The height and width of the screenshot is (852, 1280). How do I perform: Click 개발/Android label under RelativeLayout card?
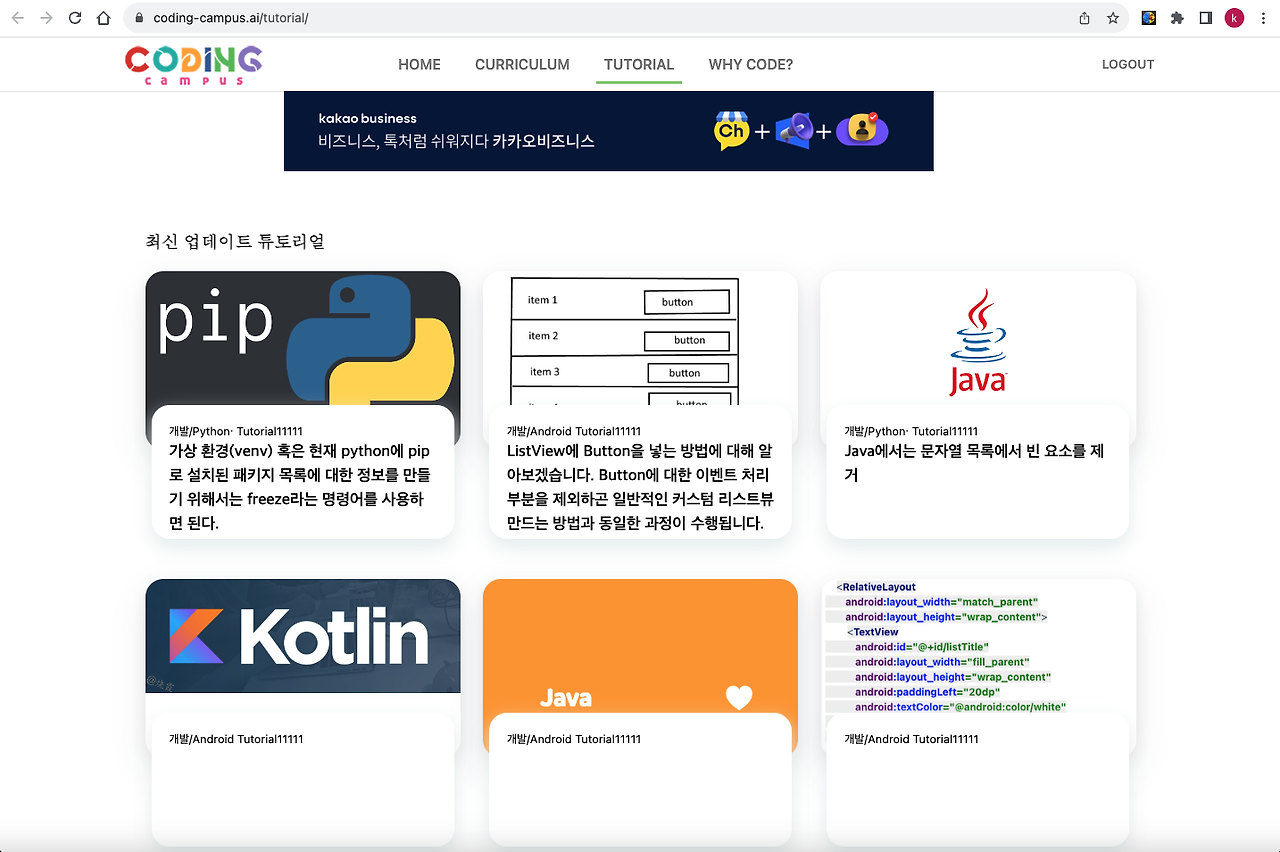[911, 739]
